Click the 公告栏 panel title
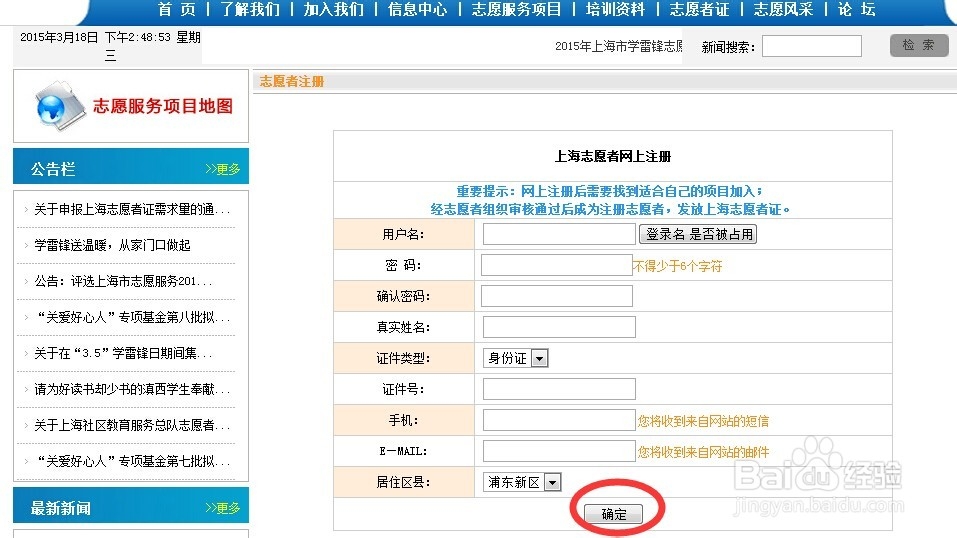This screenshot has width=957, height=538. click(x=52, y=169)
